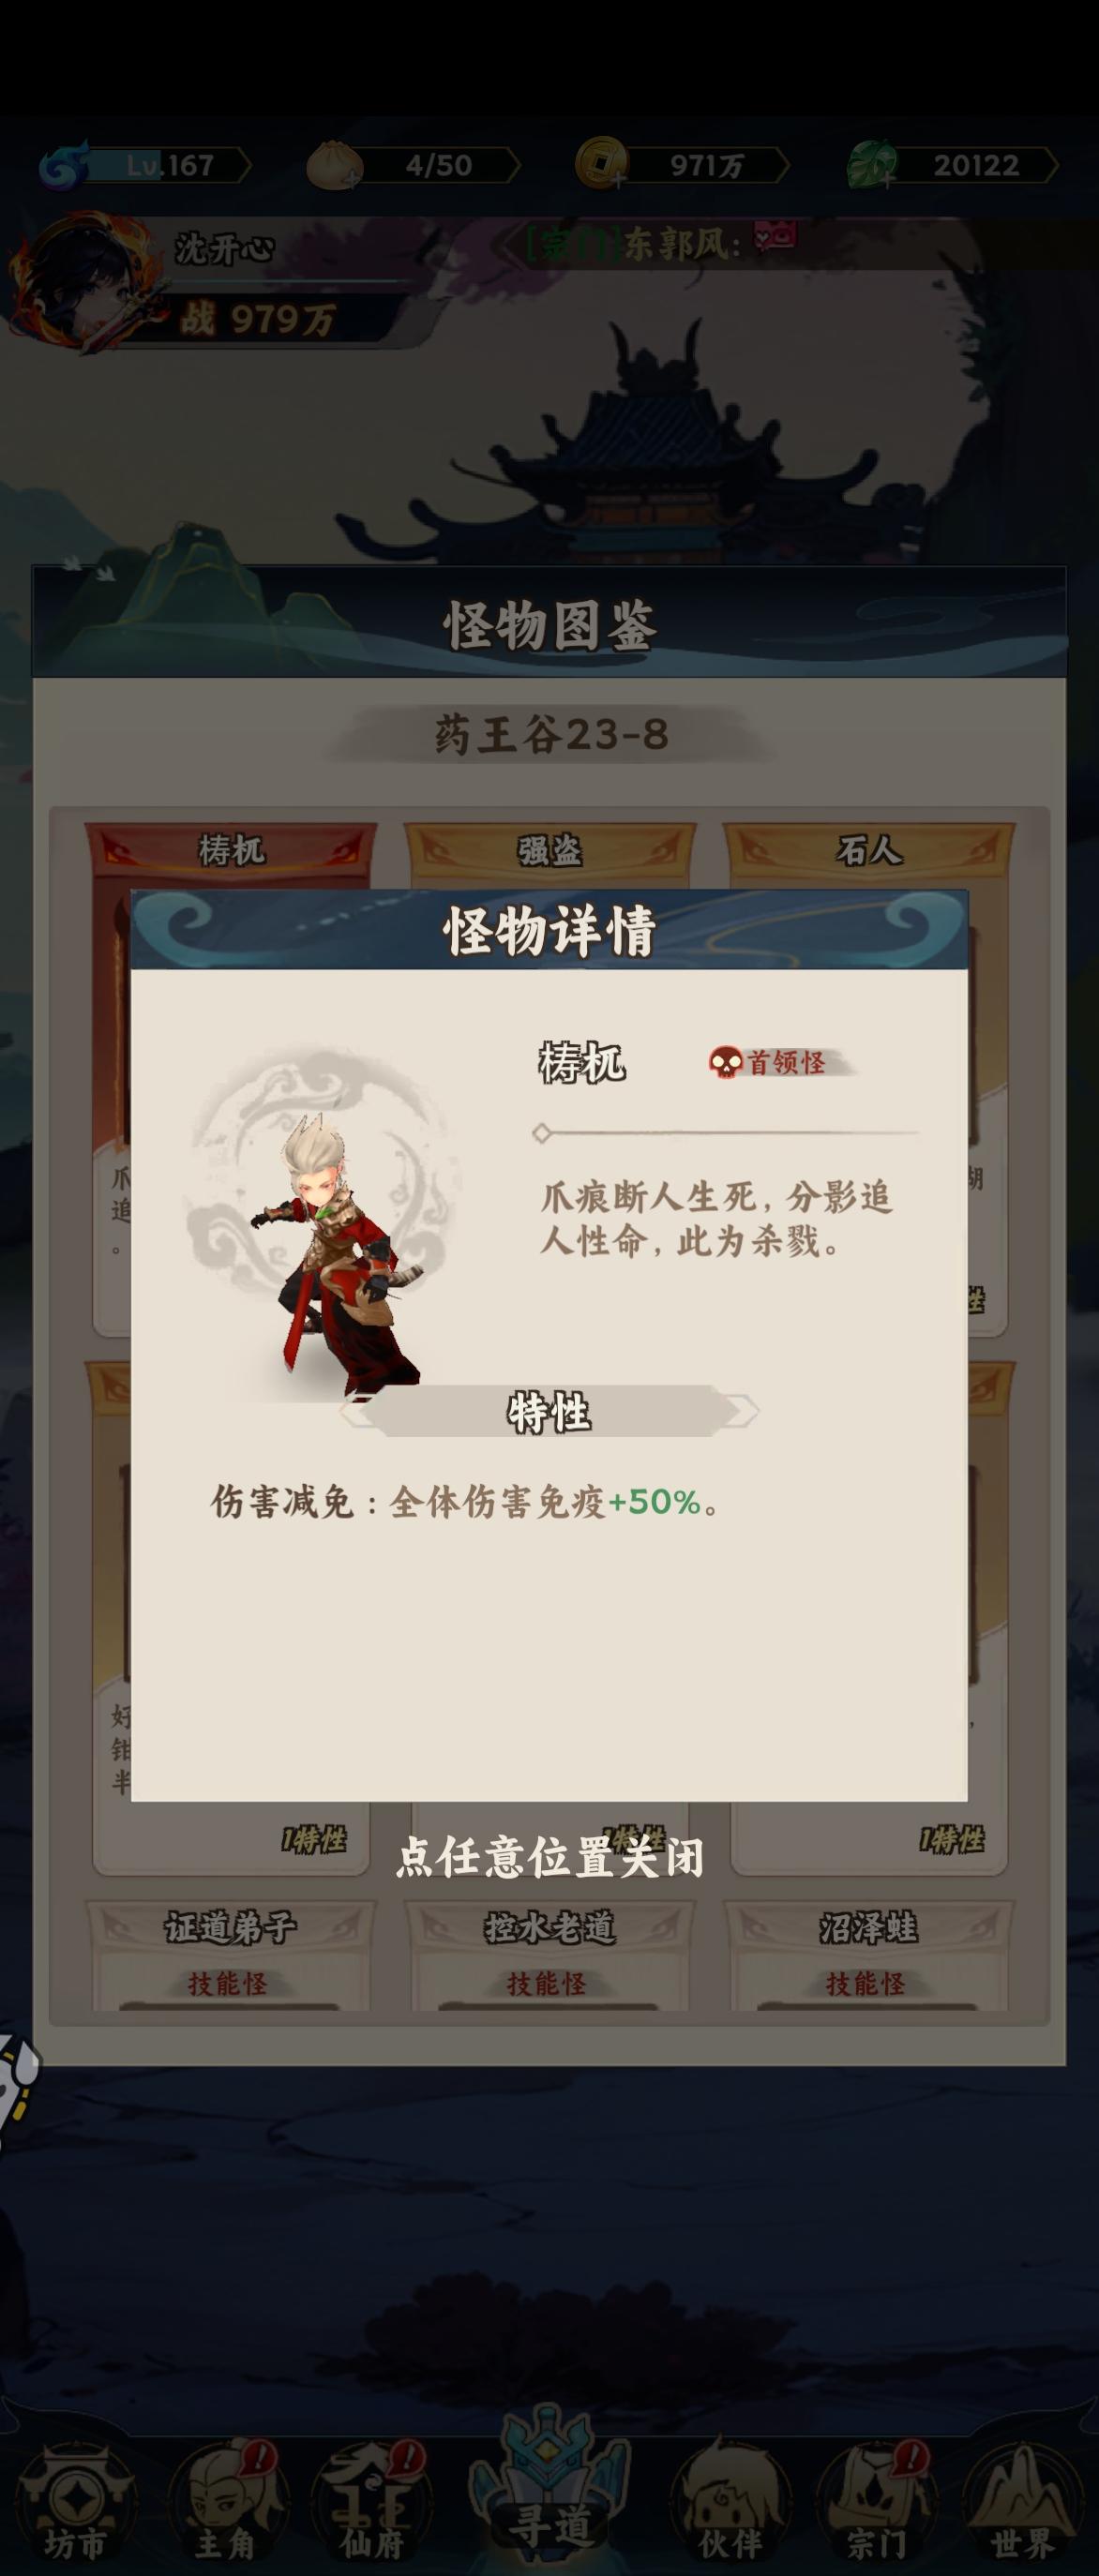Select the 石人 monster card header

(x=868, y=851)
